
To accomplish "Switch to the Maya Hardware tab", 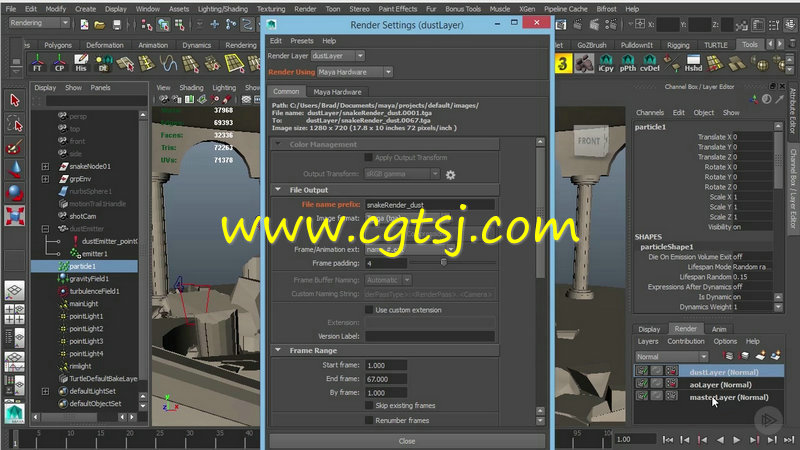I will (x=337, y=92).
